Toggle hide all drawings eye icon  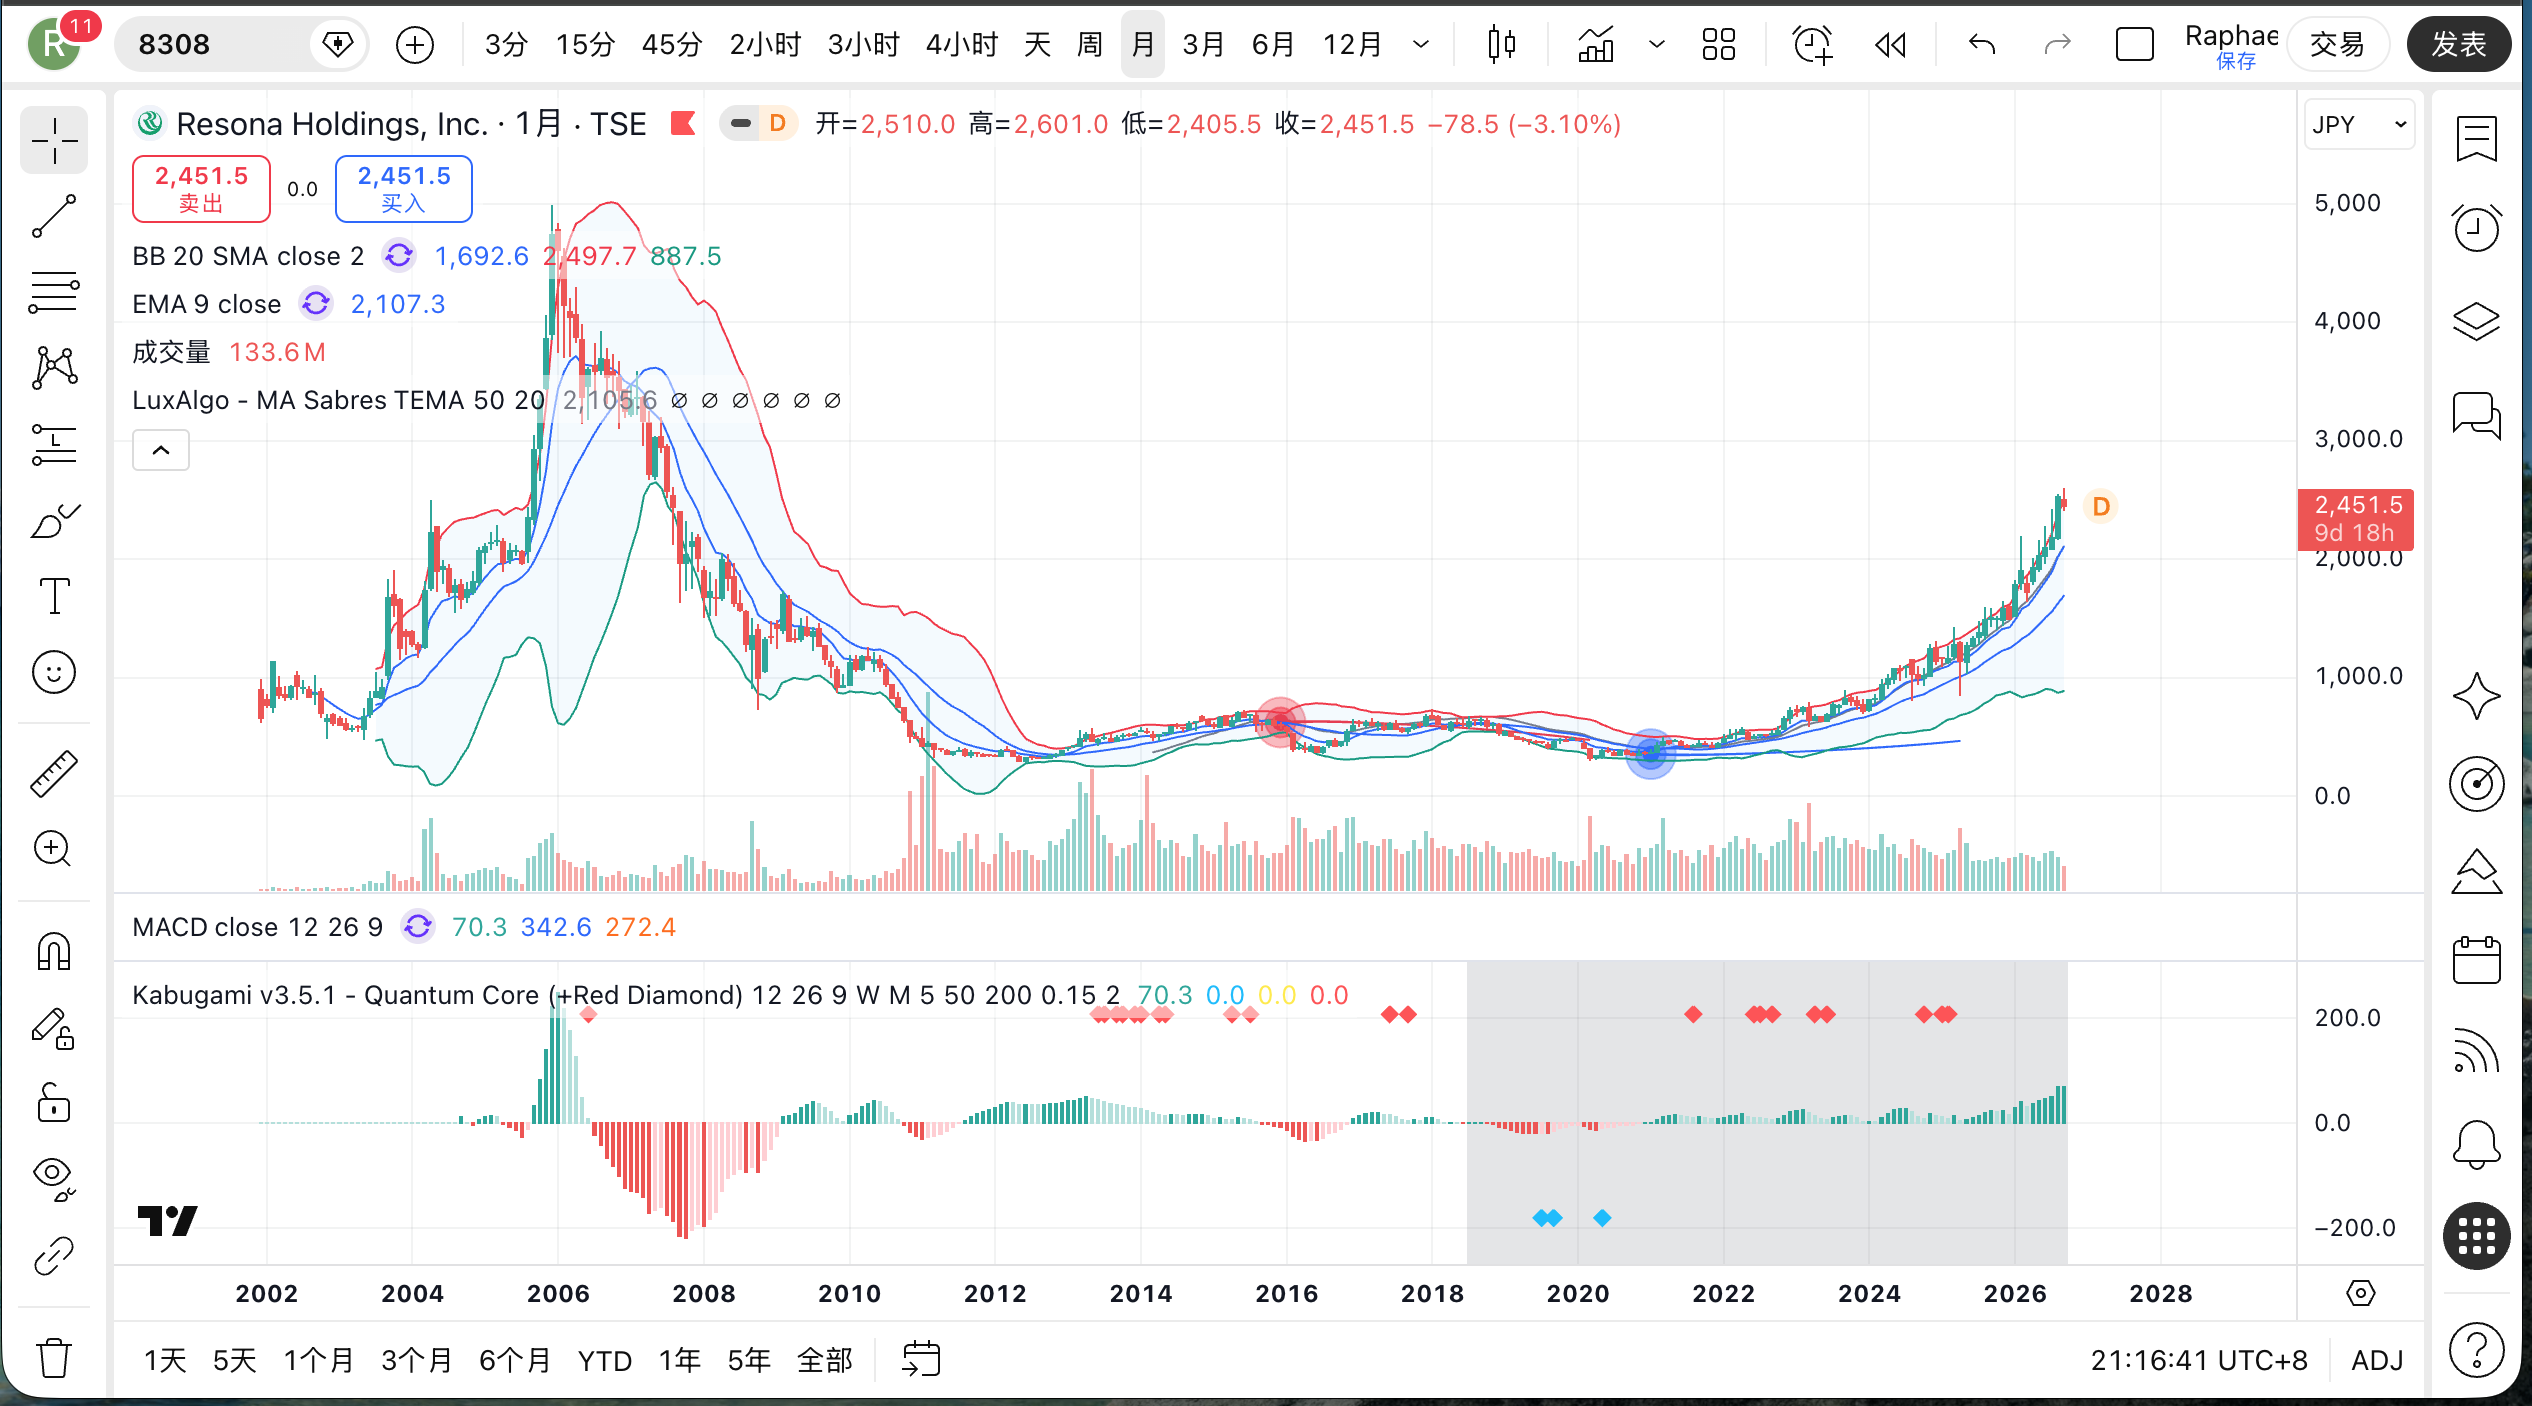(x=54, y=1179)
